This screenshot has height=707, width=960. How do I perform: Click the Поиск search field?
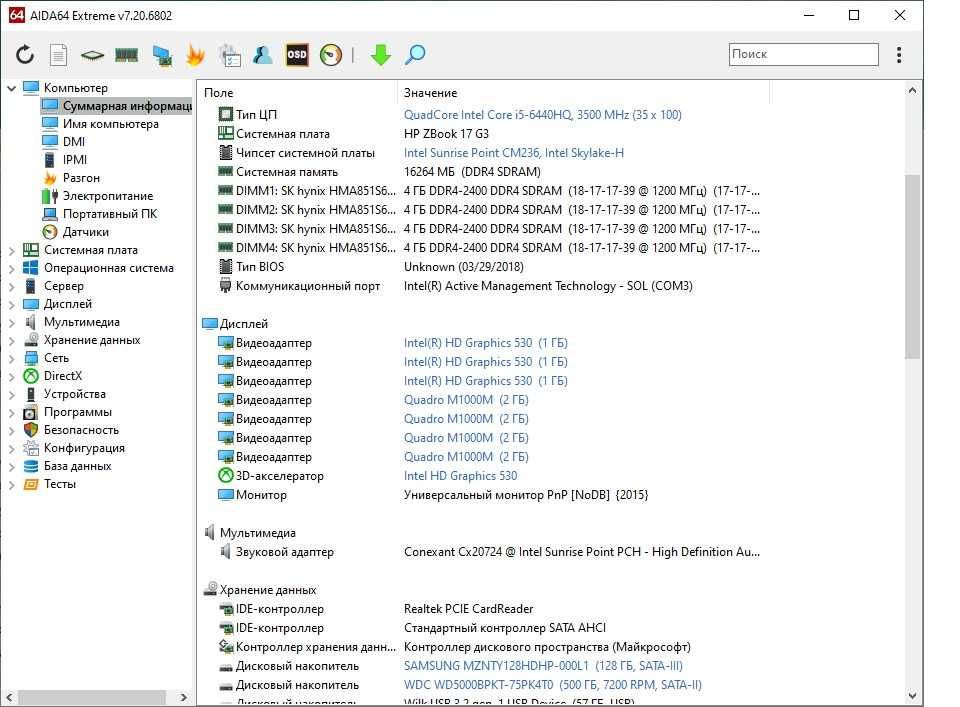click(803, 54)
